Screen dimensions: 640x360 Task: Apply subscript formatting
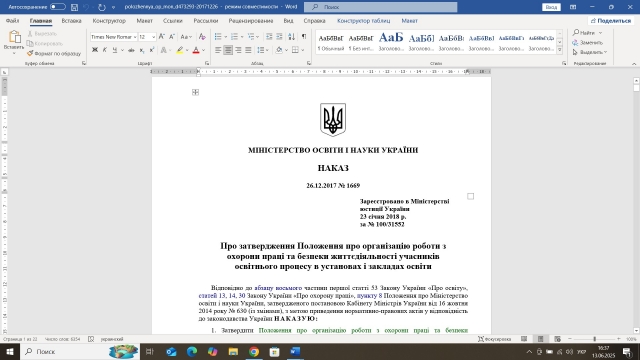pos(142,50)
